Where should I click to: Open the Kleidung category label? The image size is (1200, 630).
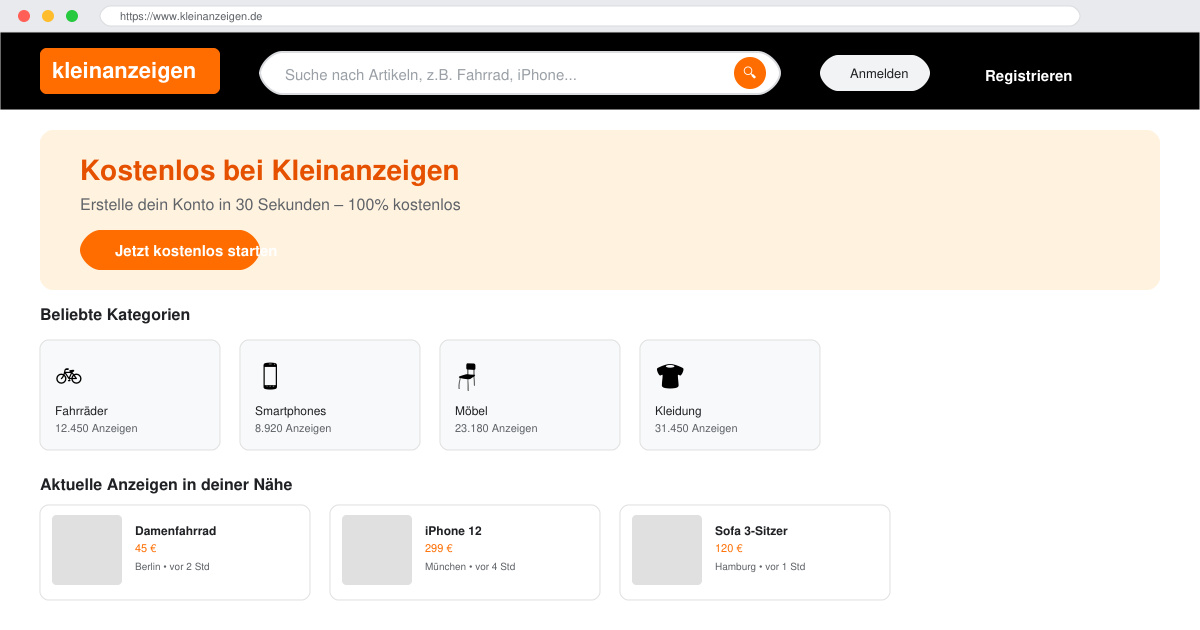[678, 411]
